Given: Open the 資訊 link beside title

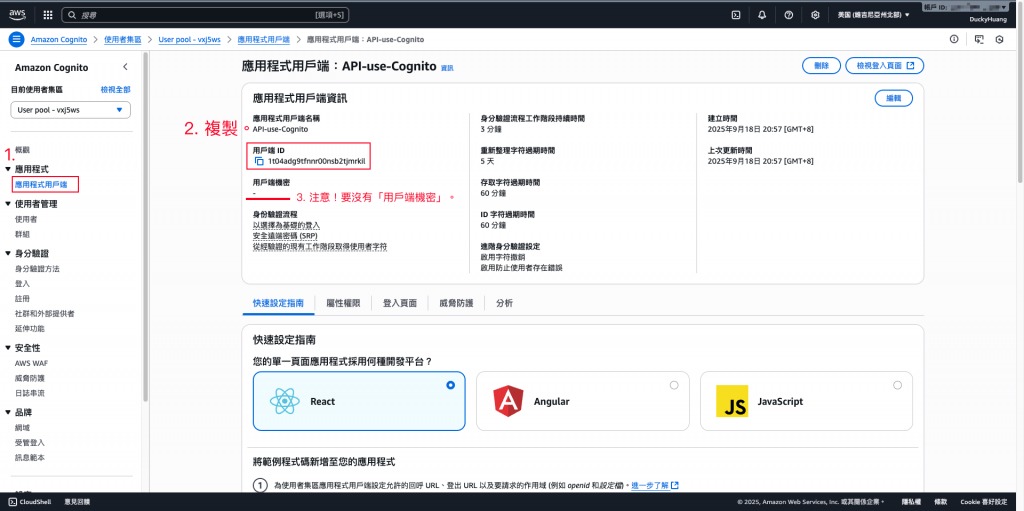Looking at the screenshot, I should click(447, 68).
